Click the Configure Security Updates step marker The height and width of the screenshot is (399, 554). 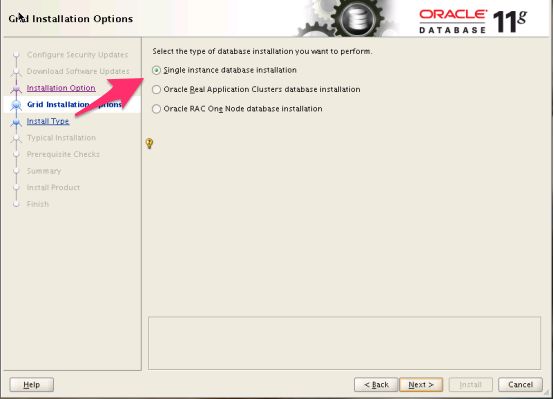coord(16,55)
